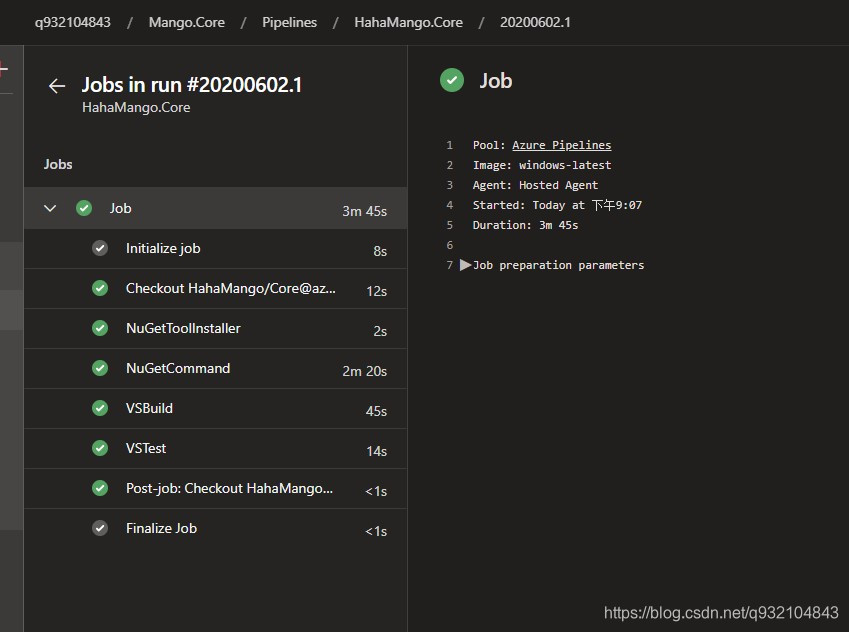This screenshot has width=849, height=632.
Task: Click the green check icon for NuGetCommand
Action: coord(100,368)
